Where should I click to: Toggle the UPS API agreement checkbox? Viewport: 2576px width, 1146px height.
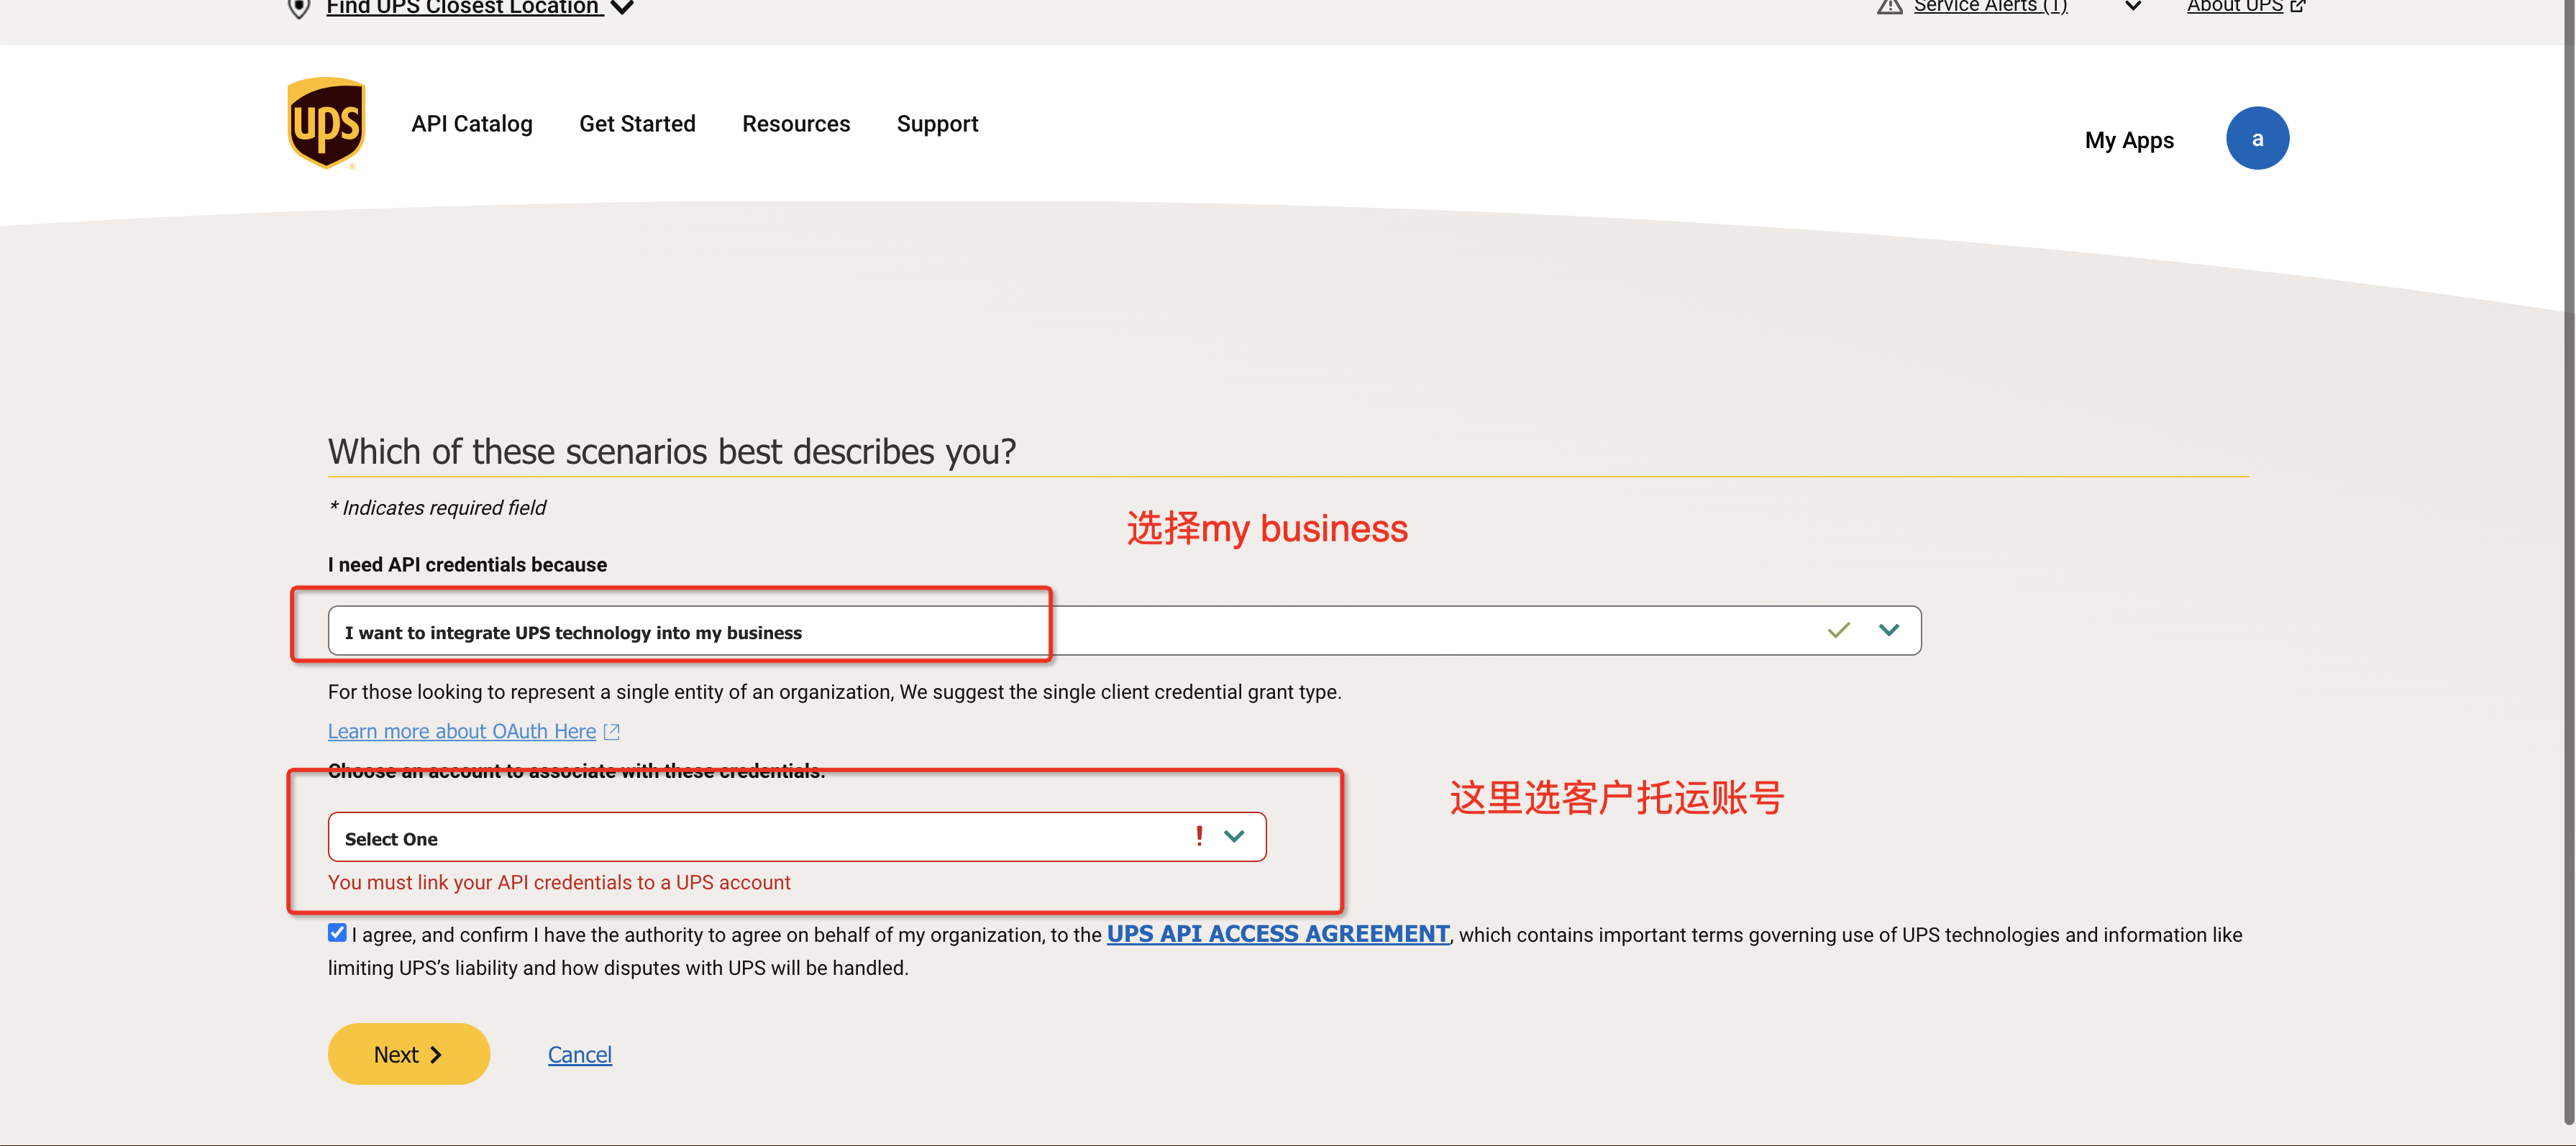tap(337, 933)
